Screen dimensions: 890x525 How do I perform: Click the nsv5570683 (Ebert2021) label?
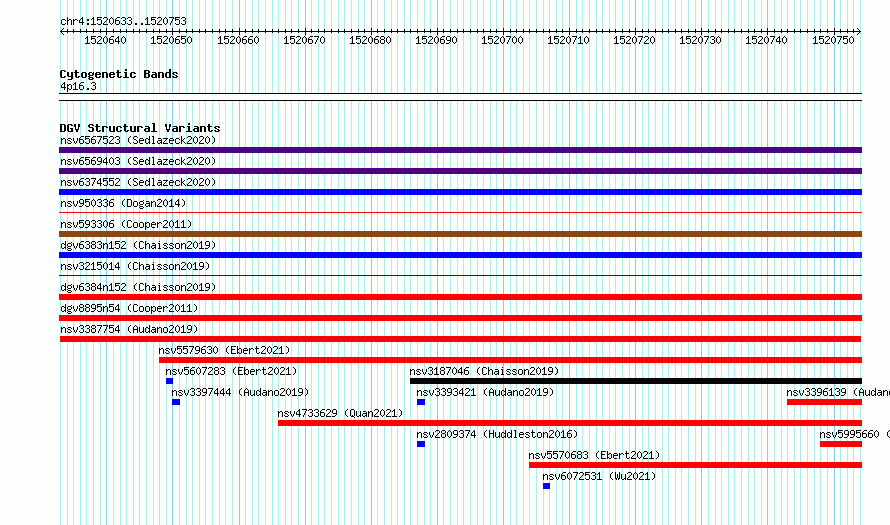click(594, 455)
